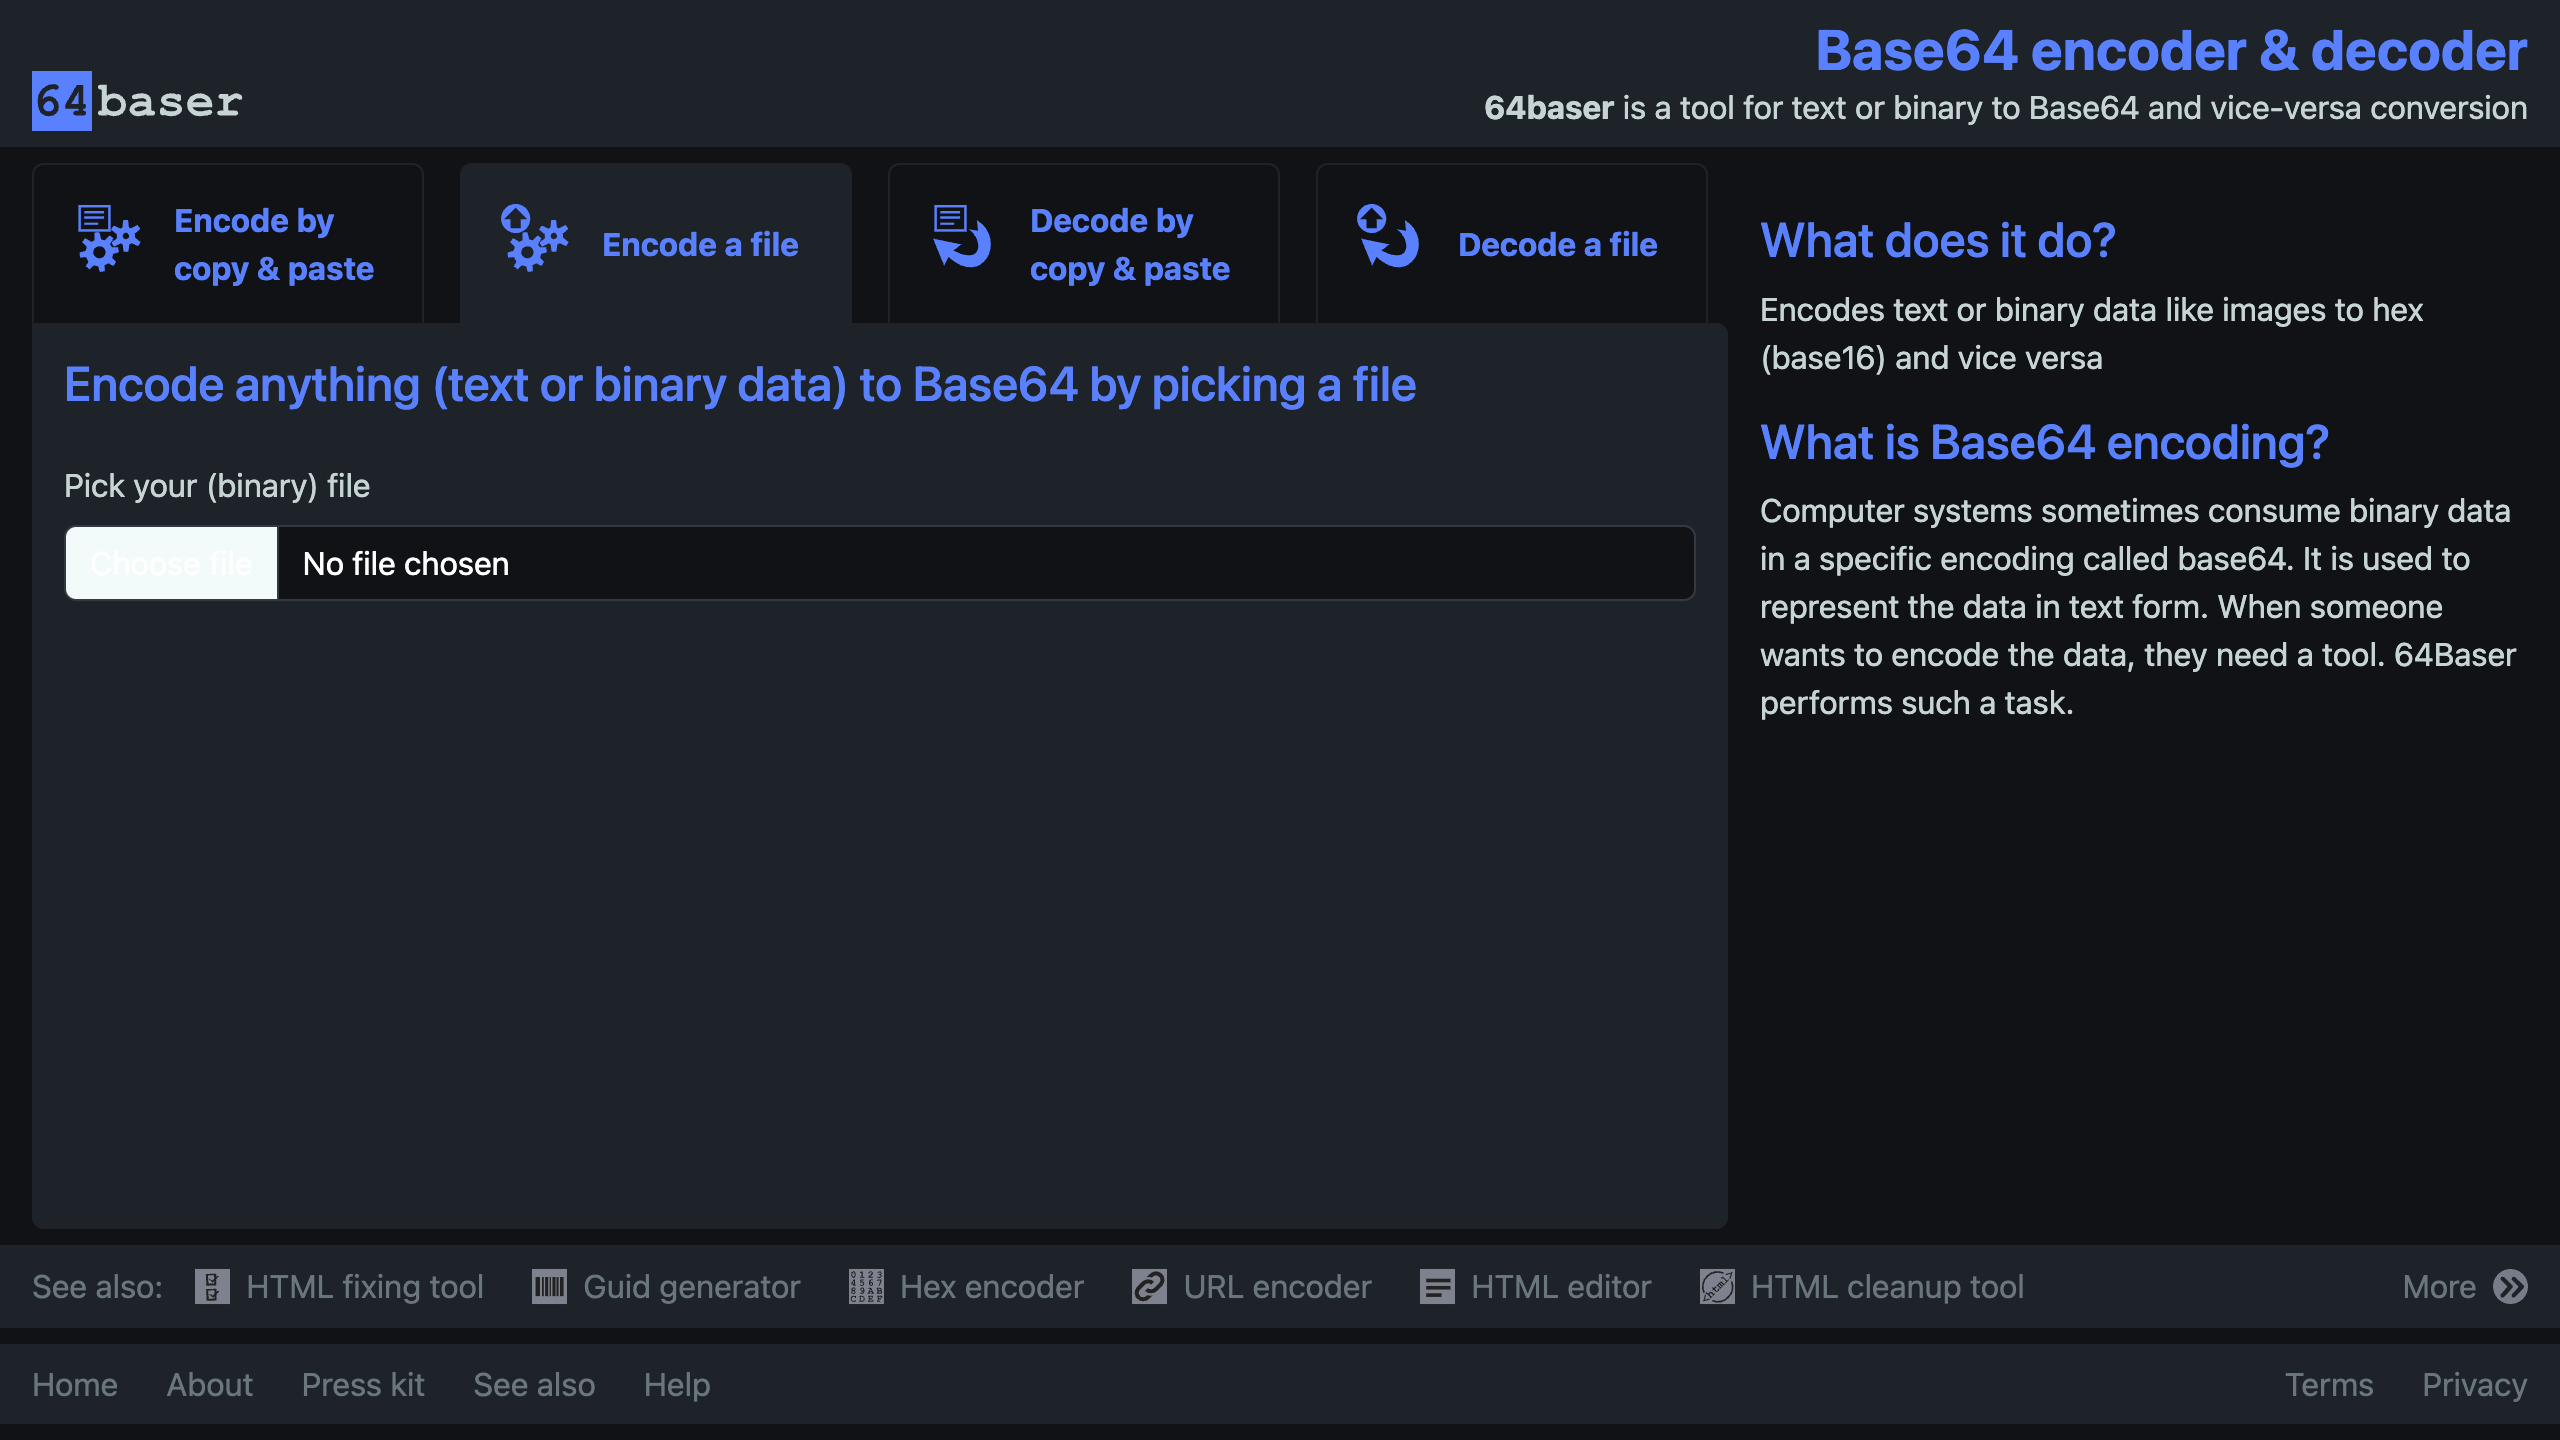Click the Hex encoder grid icon
This screenshot has width=2560, height=1440.
coord(866,1286)
